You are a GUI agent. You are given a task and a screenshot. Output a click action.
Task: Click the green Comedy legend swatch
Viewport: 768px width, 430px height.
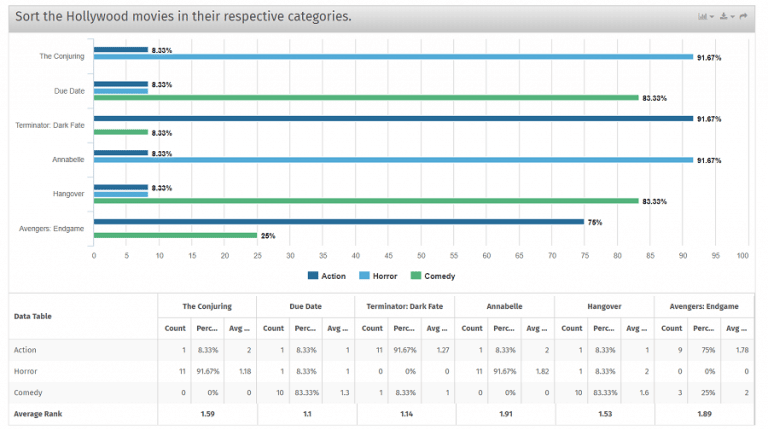415,276
